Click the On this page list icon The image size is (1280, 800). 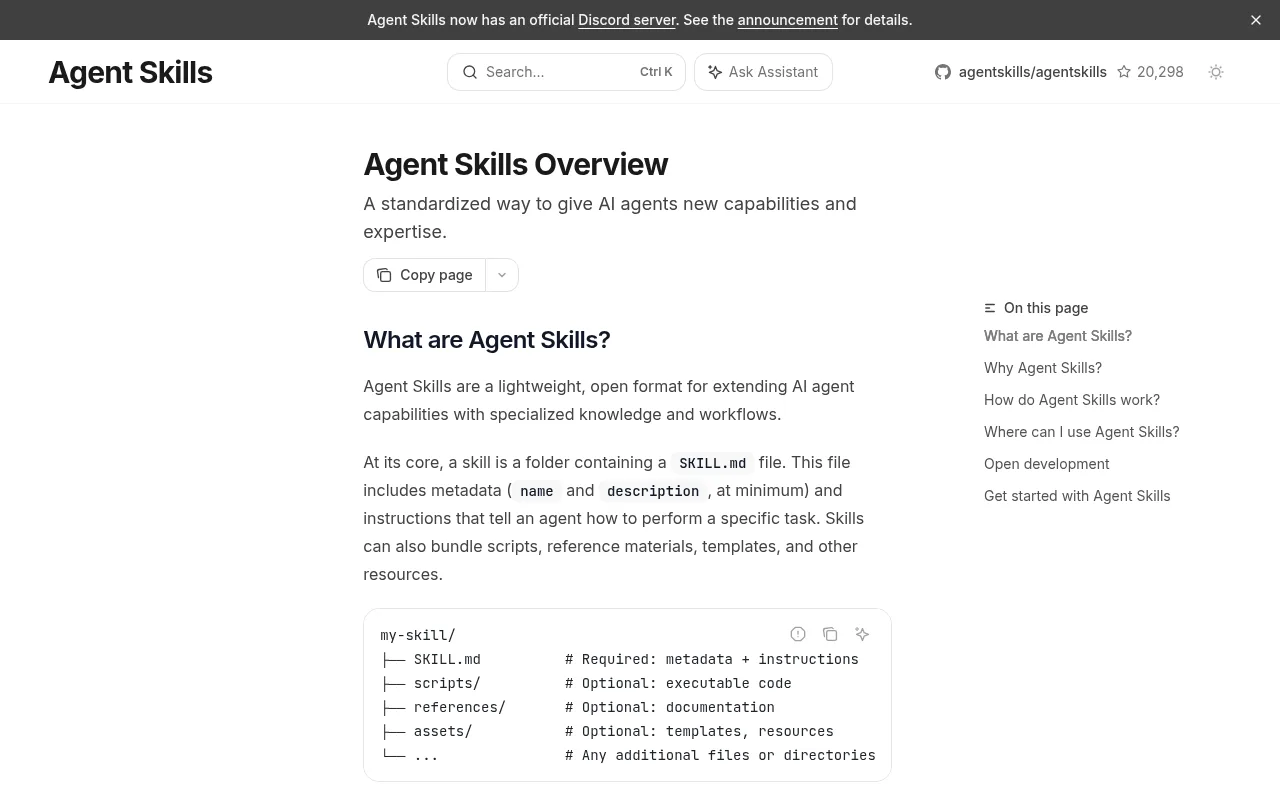pyautogui.click(x=990, y=308)
